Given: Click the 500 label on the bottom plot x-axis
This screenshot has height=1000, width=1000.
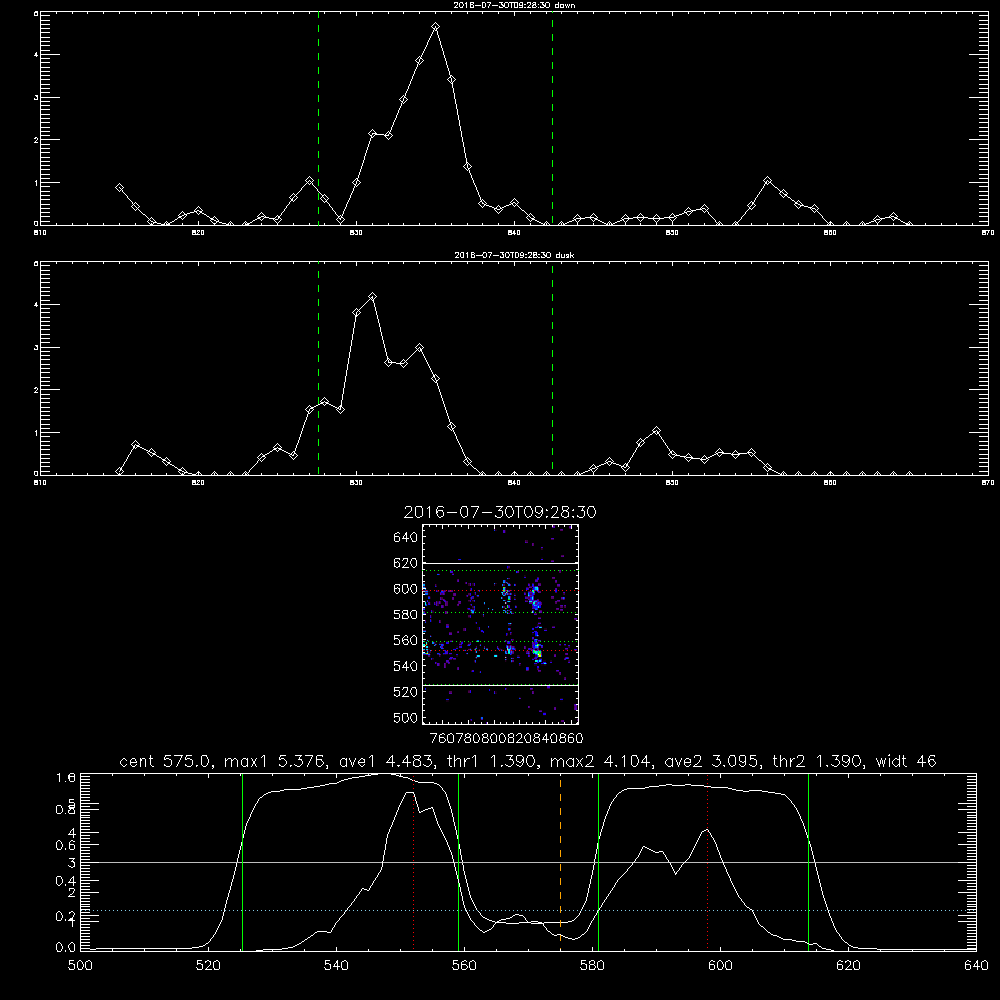Looking at the screenshot, I should (x=80, y=966).
